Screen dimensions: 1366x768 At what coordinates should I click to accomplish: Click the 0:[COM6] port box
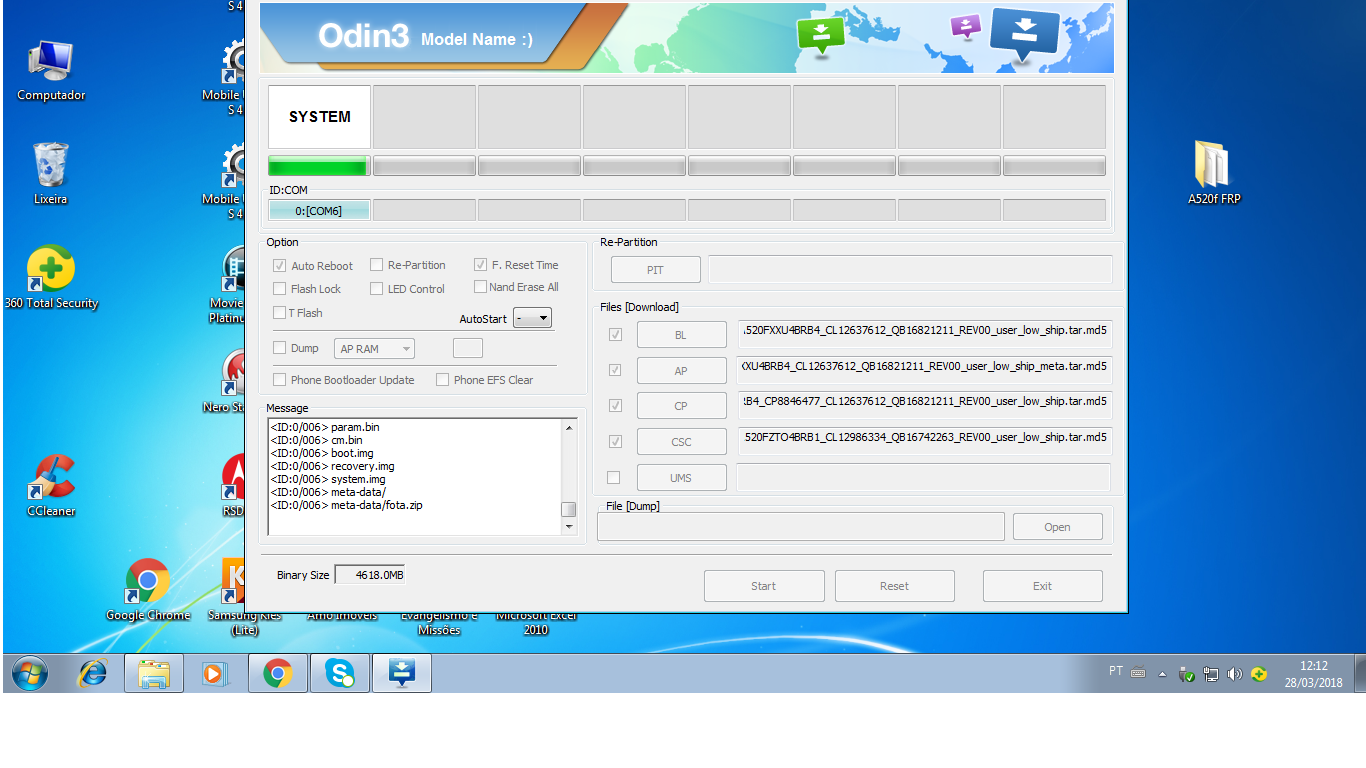click(319, 210)
